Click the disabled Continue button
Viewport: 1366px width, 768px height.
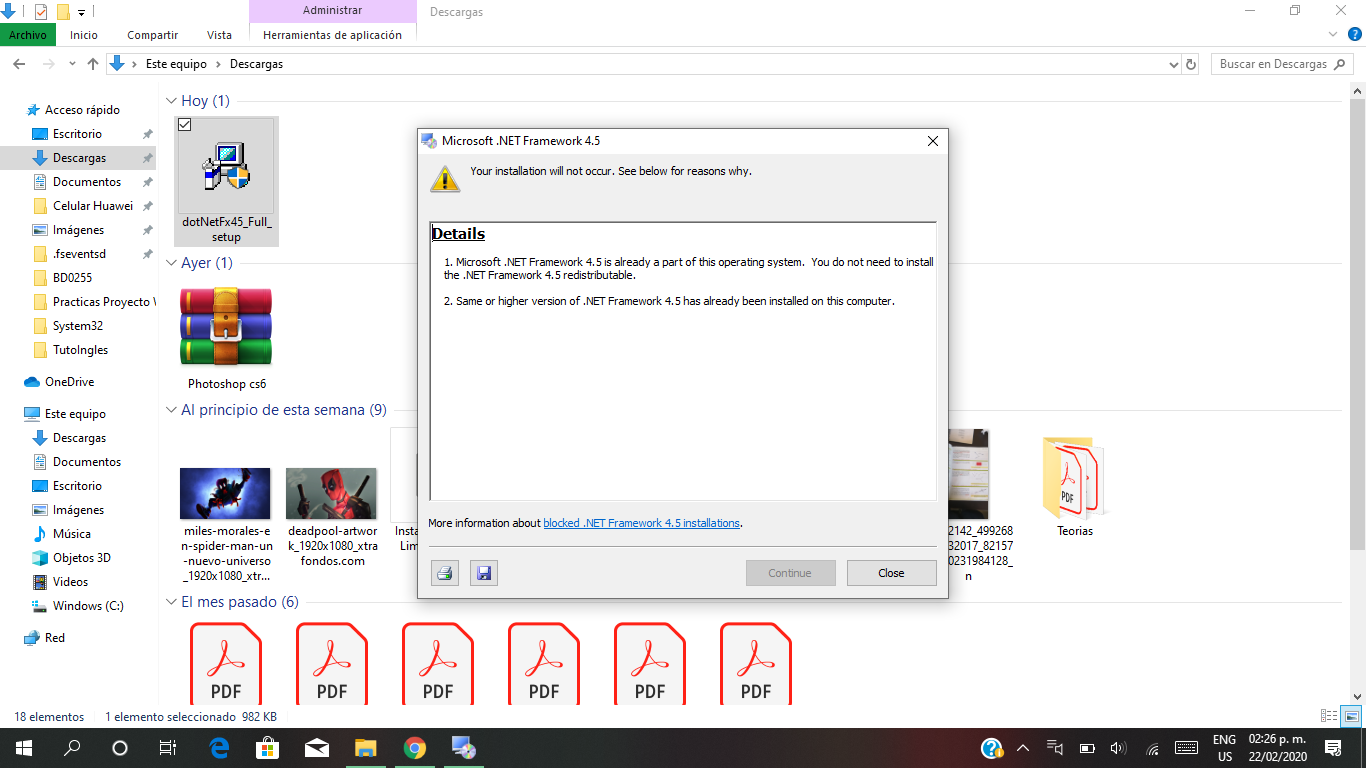click(790, 573)
